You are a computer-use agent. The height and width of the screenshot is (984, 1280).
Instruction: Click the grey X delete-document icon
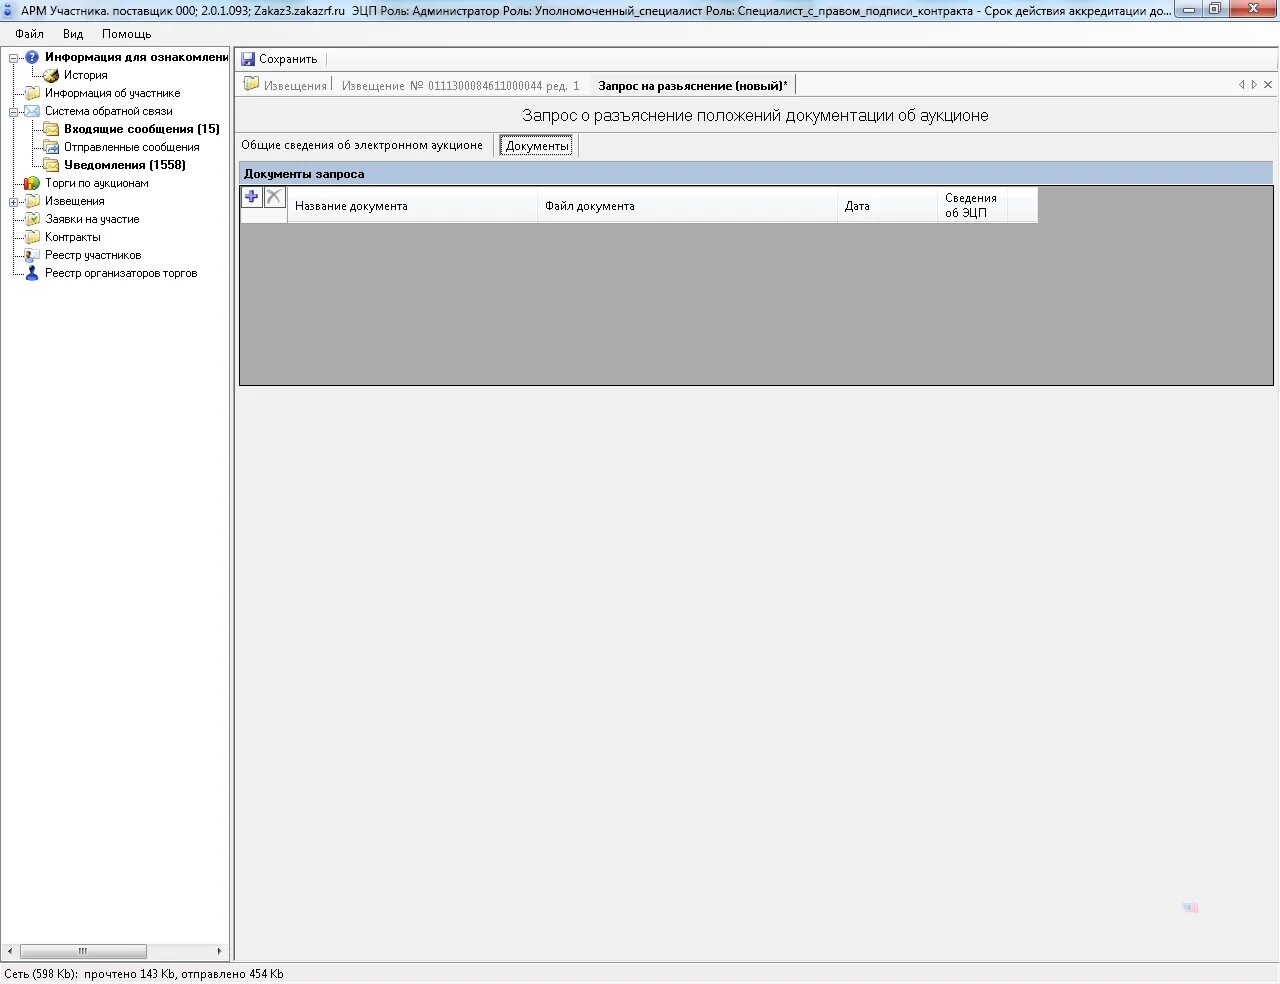(274, 197)
